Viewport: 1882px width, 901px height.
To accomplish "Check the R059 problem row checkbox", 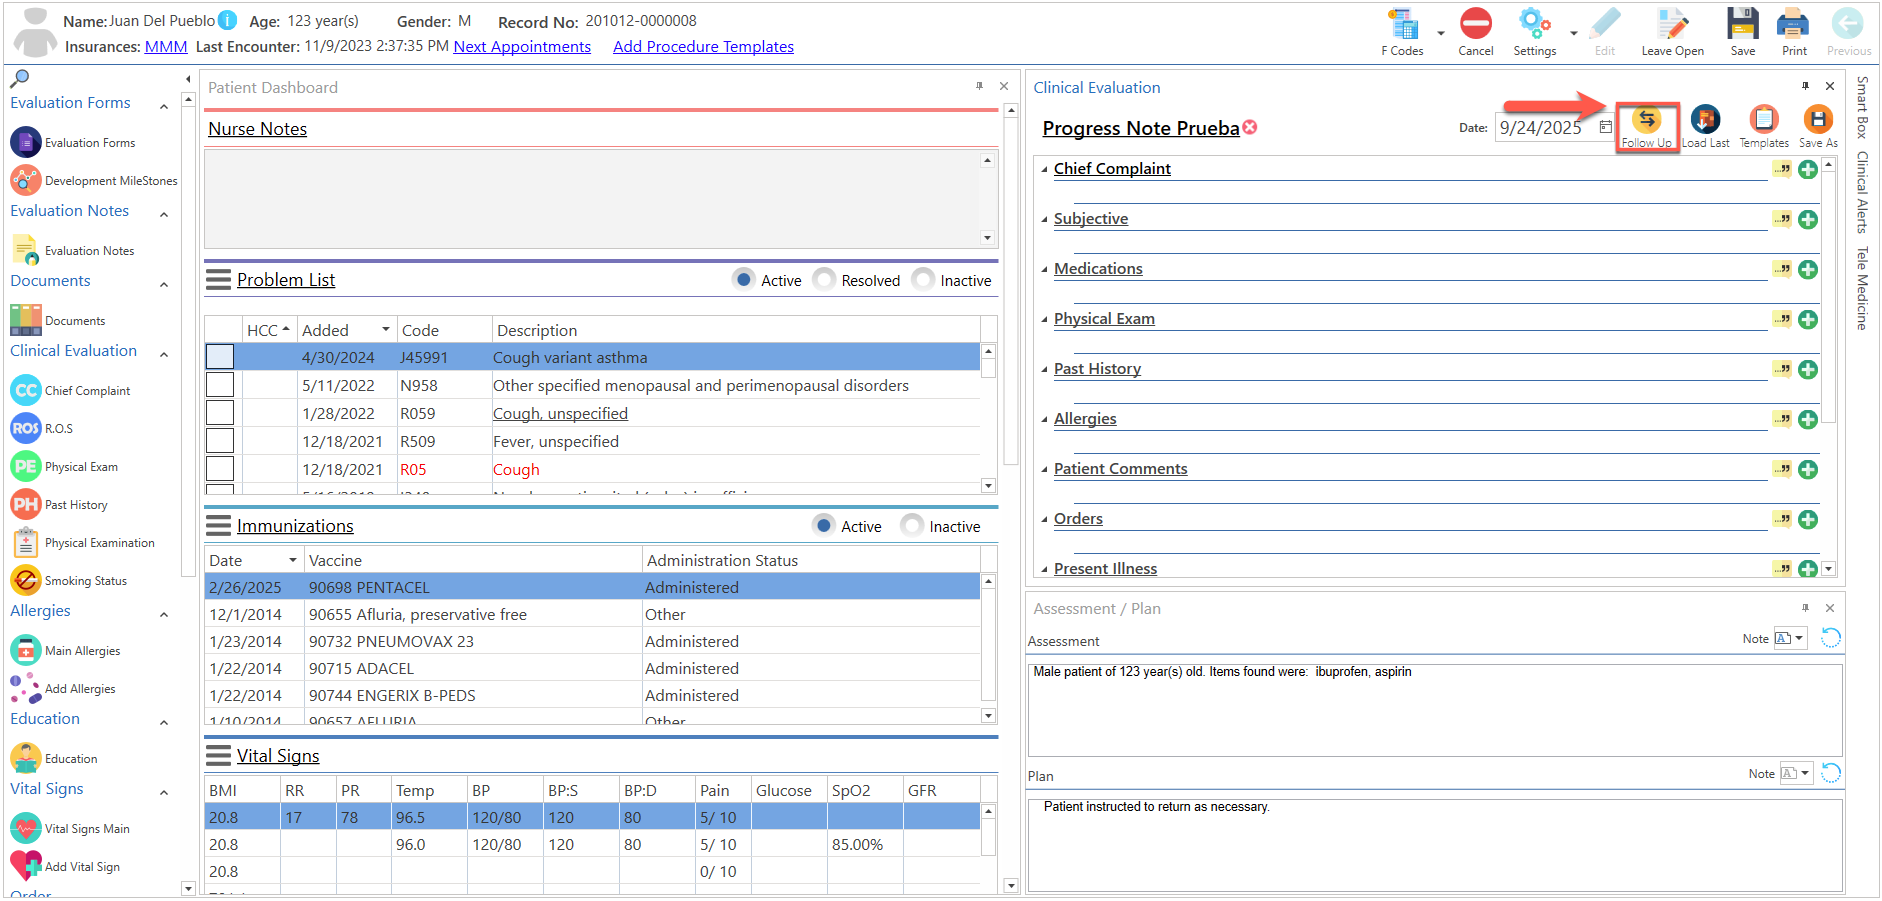I will pos(220,413).
